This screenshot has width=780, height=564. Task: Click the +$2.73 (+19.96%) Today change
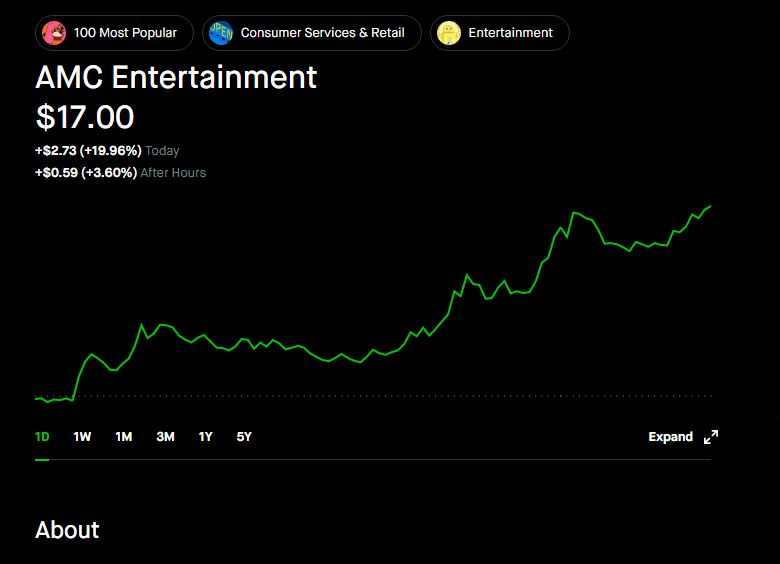107,150
